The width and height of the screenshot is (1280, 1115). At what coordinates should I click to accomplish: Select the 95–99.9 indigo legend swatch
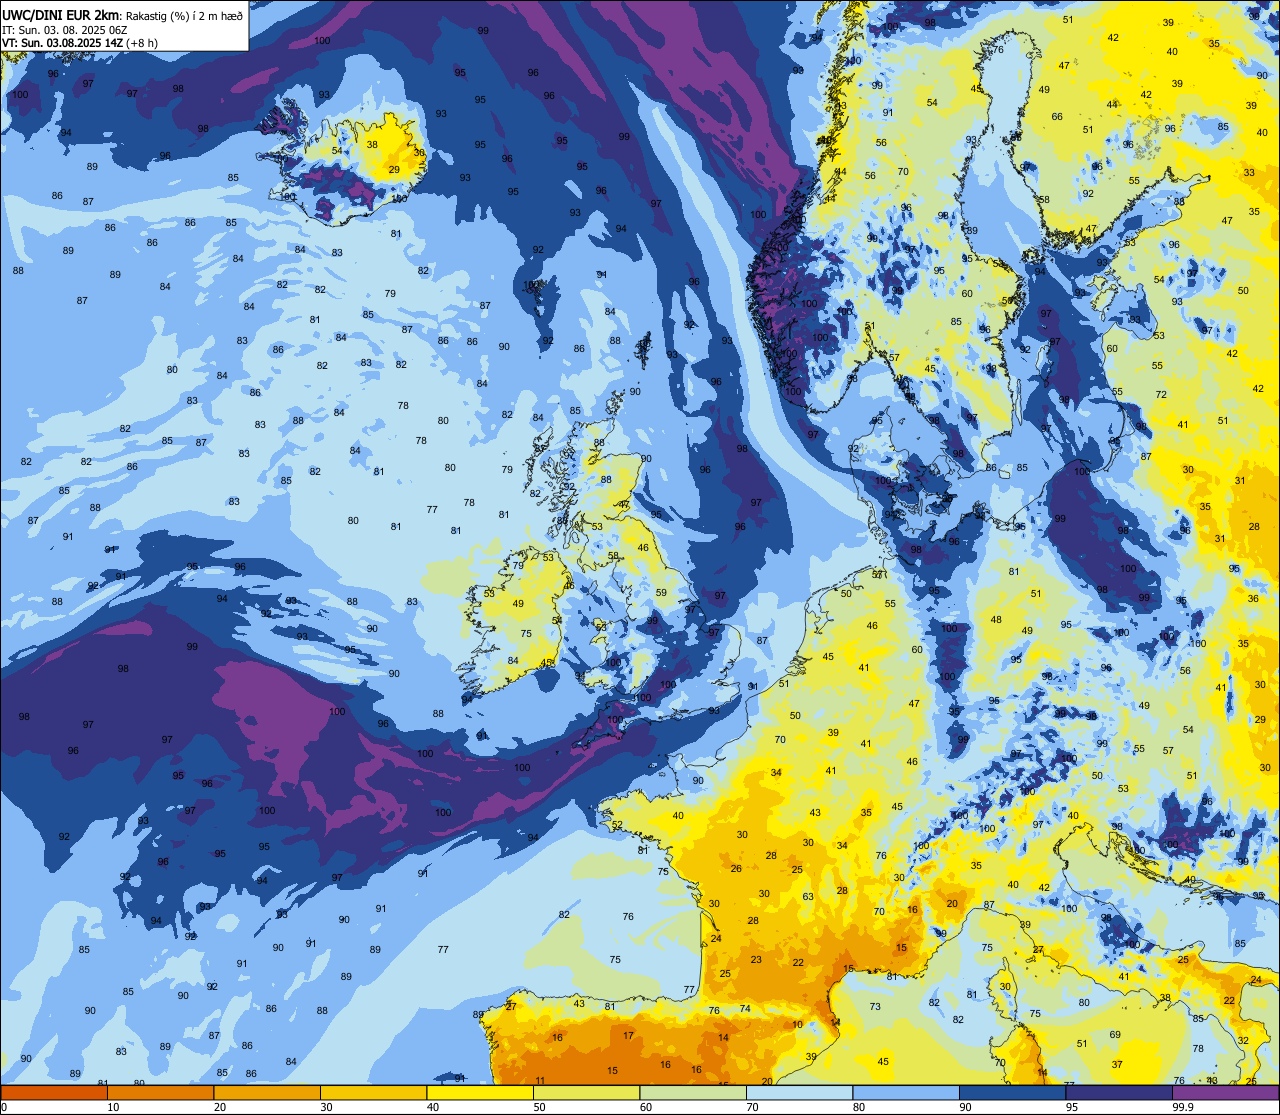tap(1119, 1092)
